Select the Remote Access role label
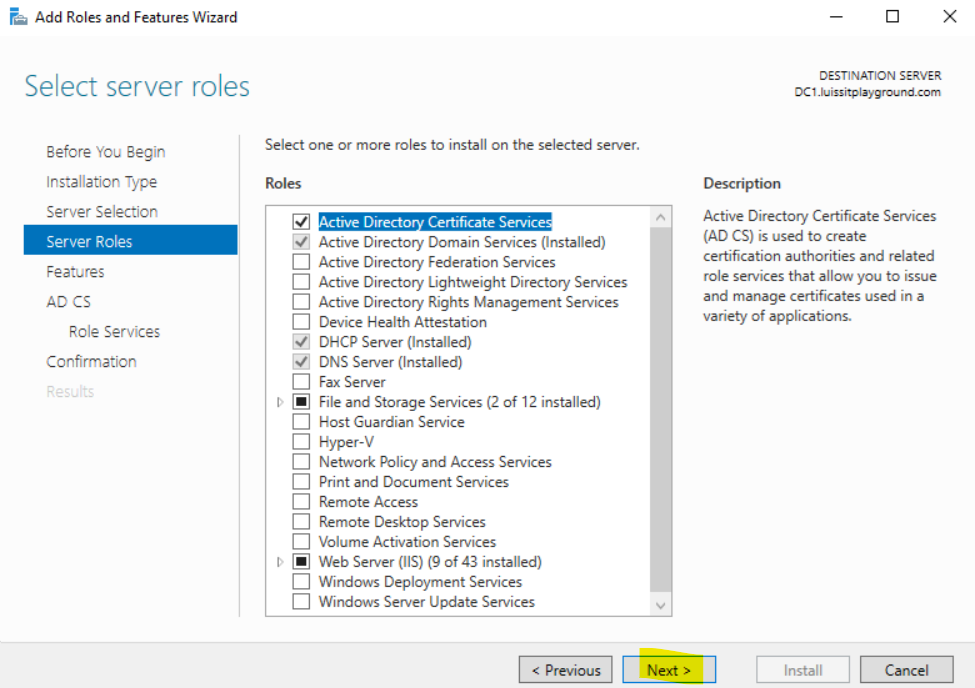 (368, 501)
